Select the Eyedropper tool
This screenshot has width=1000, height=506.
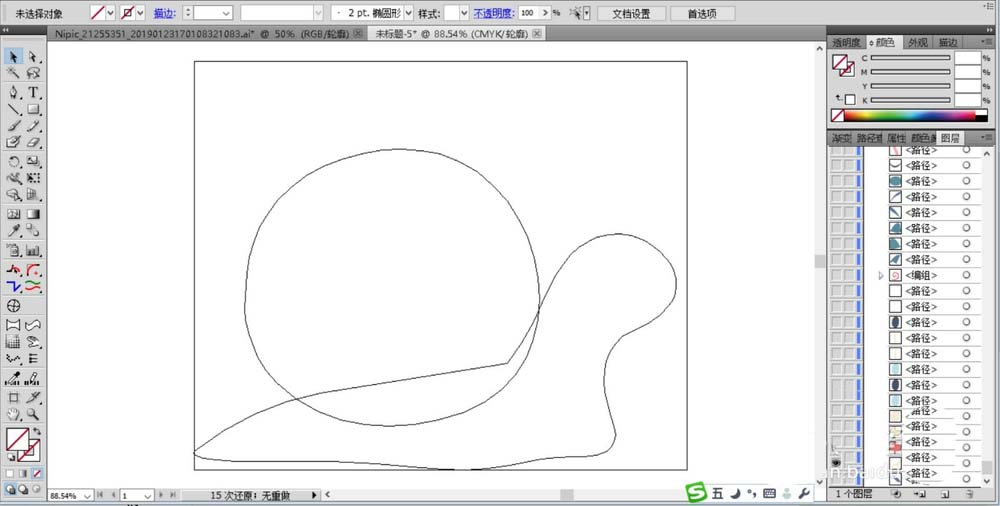[x=14, y=230]
